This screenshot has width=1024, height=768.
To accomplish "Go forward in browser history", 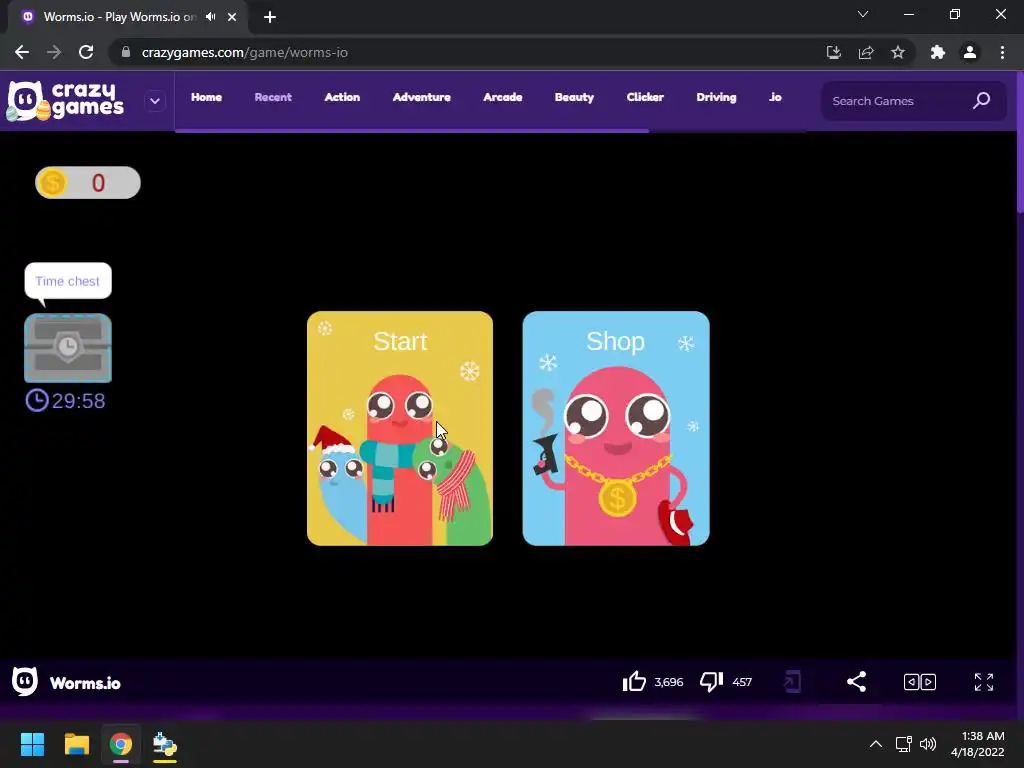I will coord(54,52).
